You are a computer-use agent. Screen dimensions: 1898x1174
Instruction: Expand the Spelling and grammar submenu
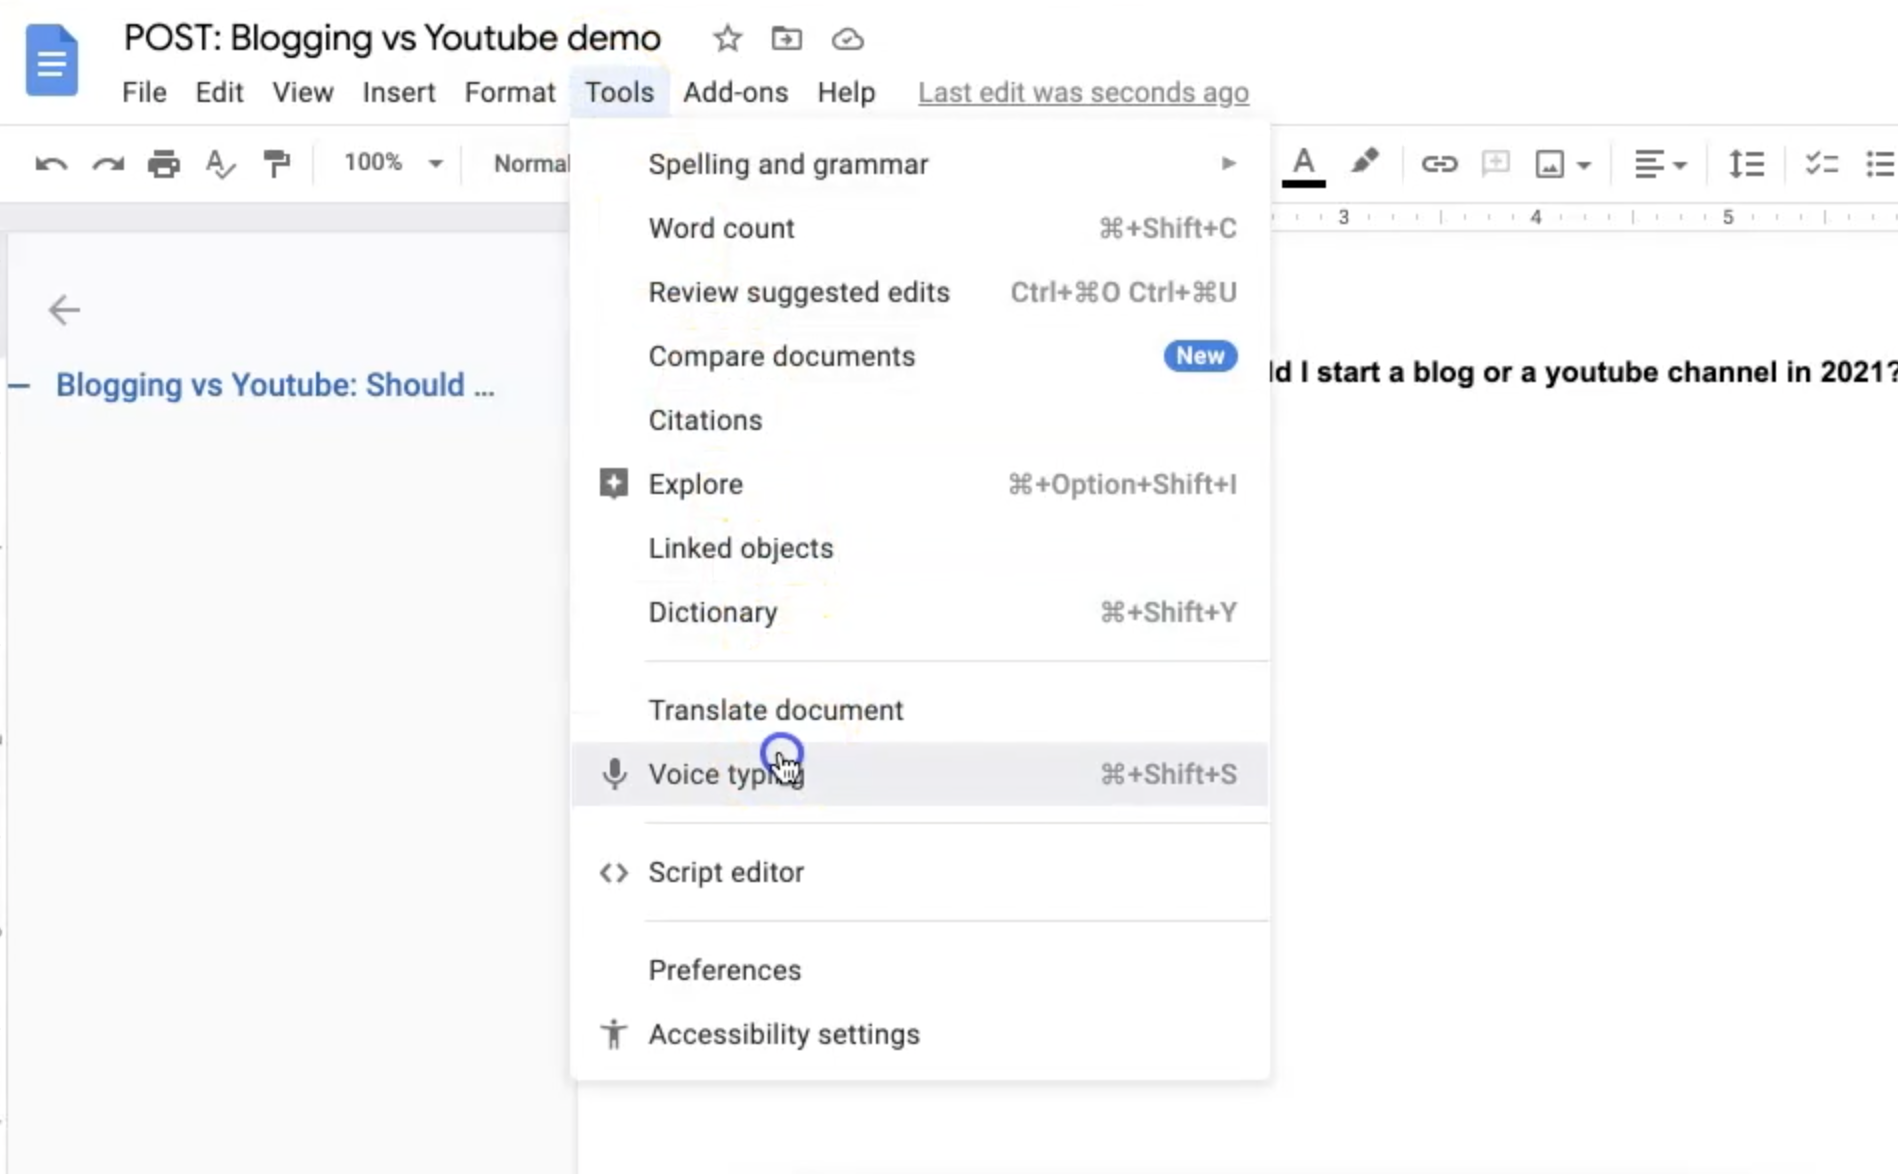pyautogui.click(x=919, y=164)
